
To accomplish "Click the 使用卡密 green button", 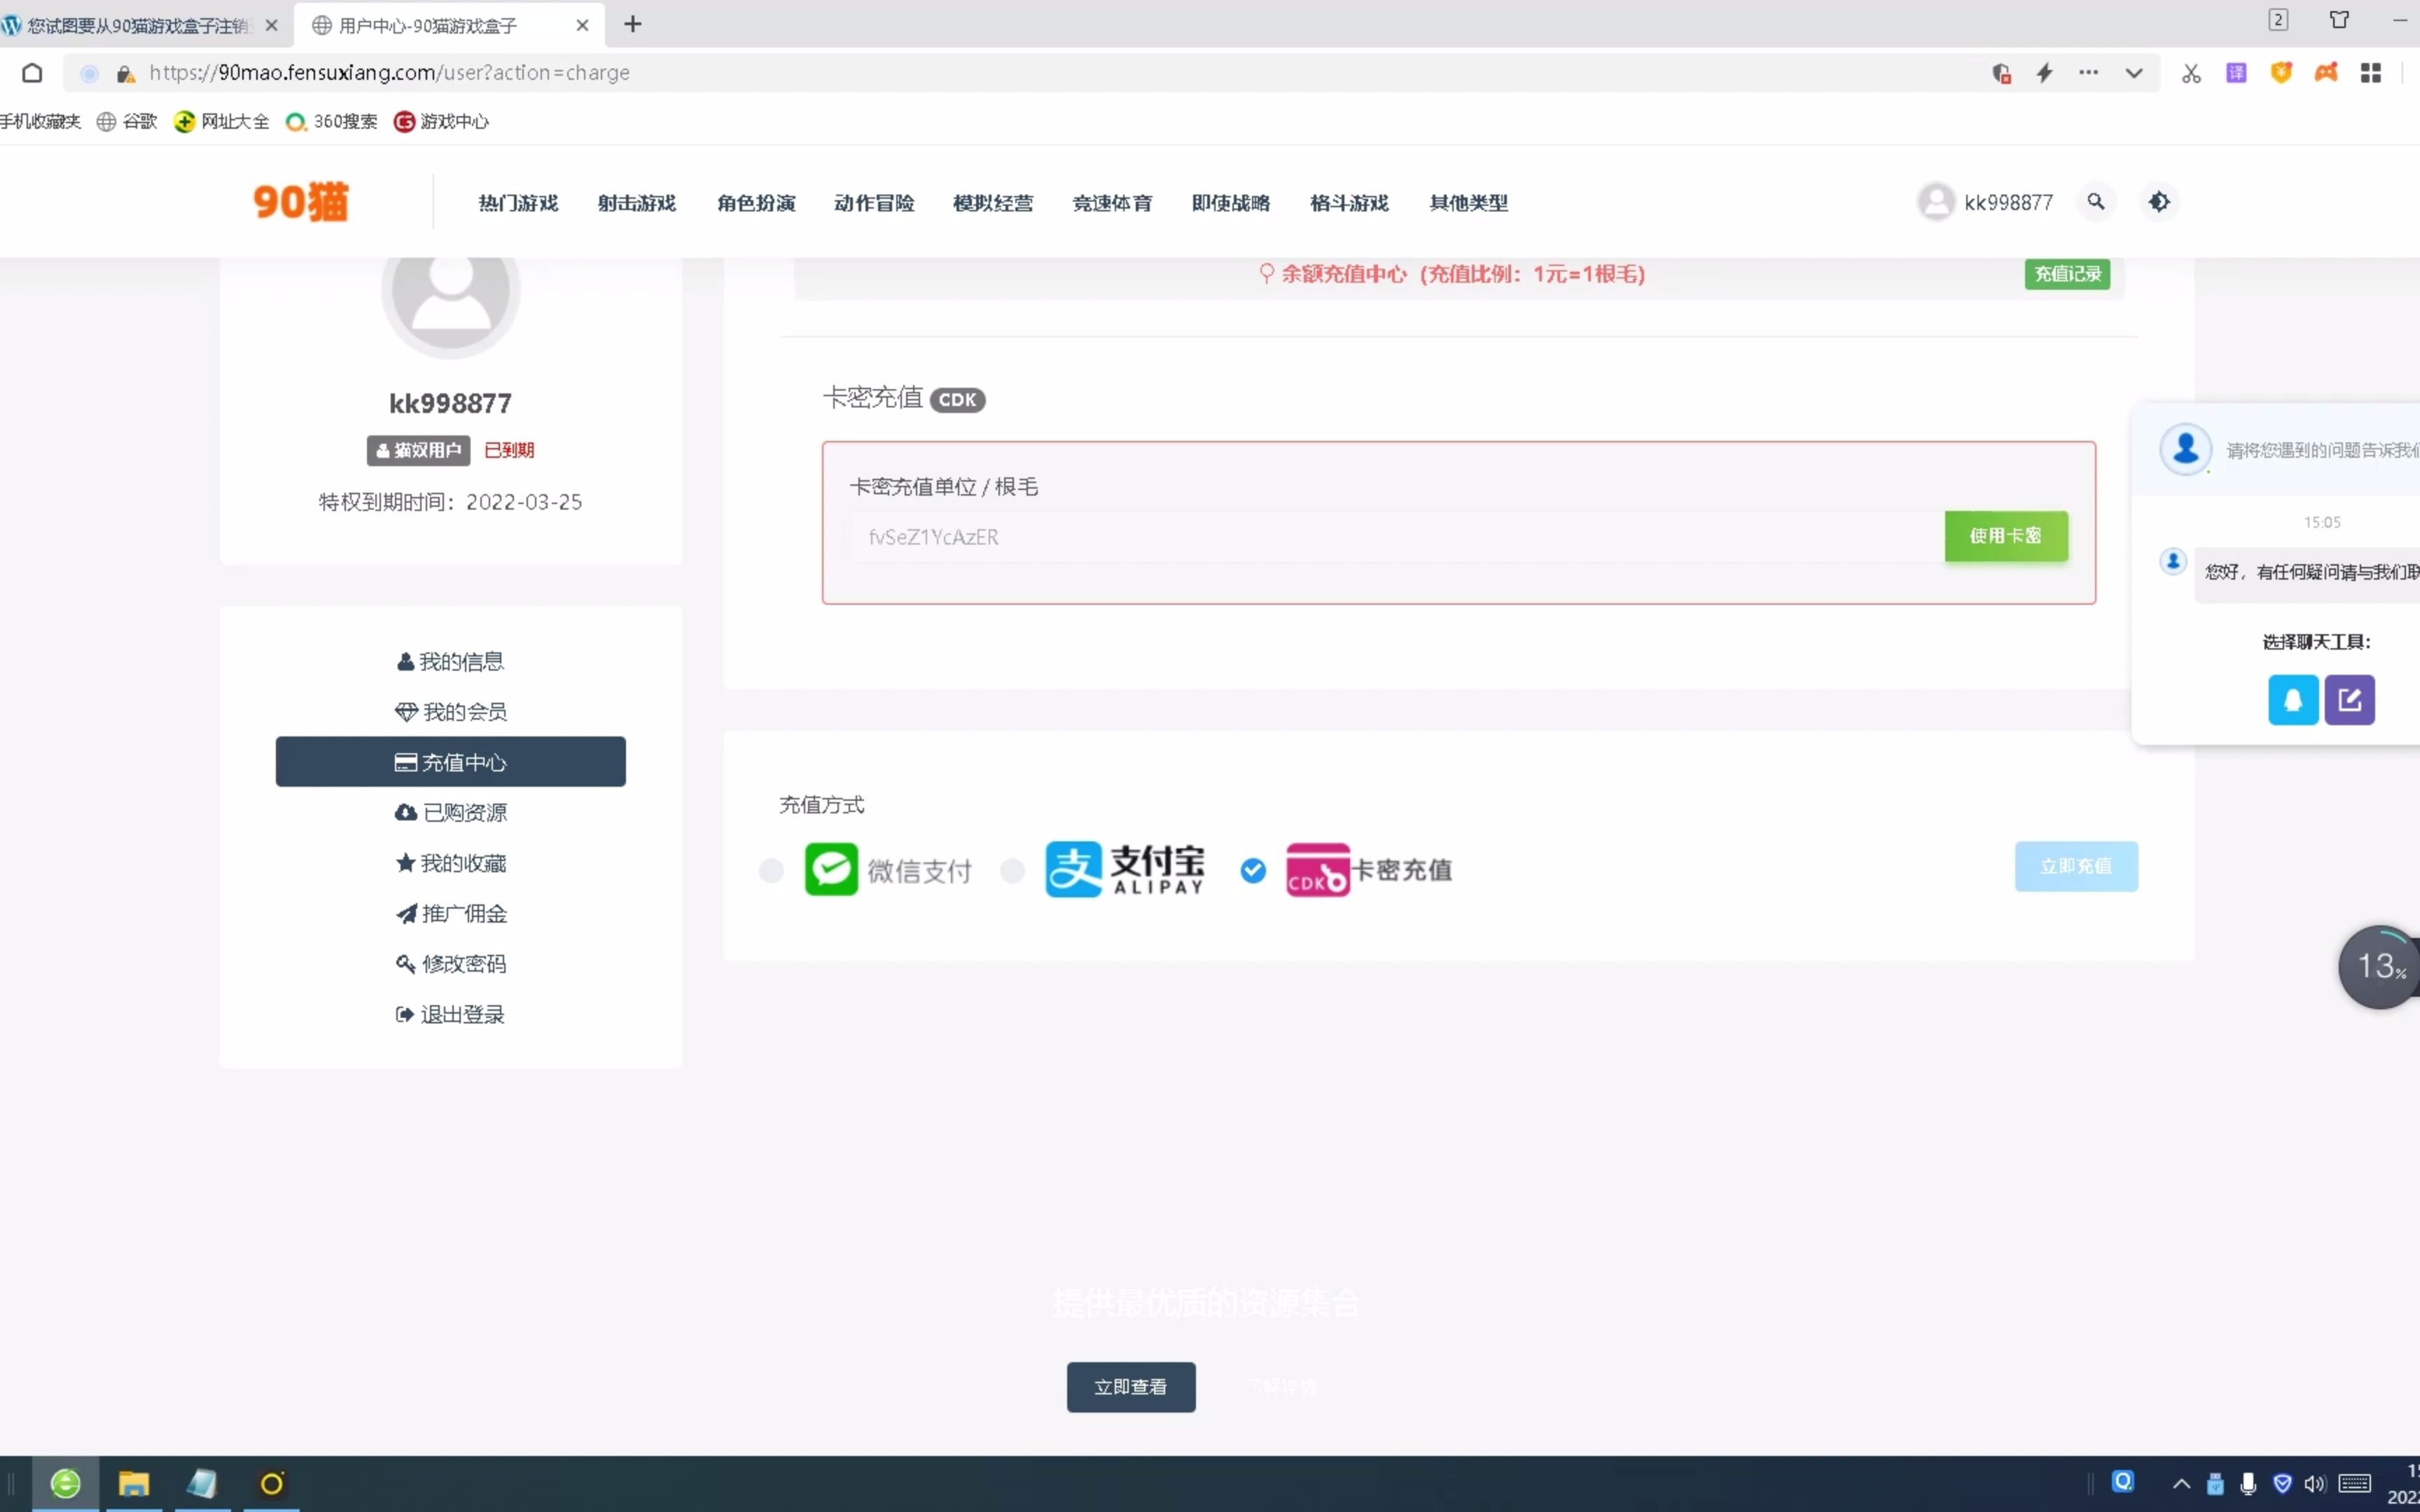I will click(2006, 536).
